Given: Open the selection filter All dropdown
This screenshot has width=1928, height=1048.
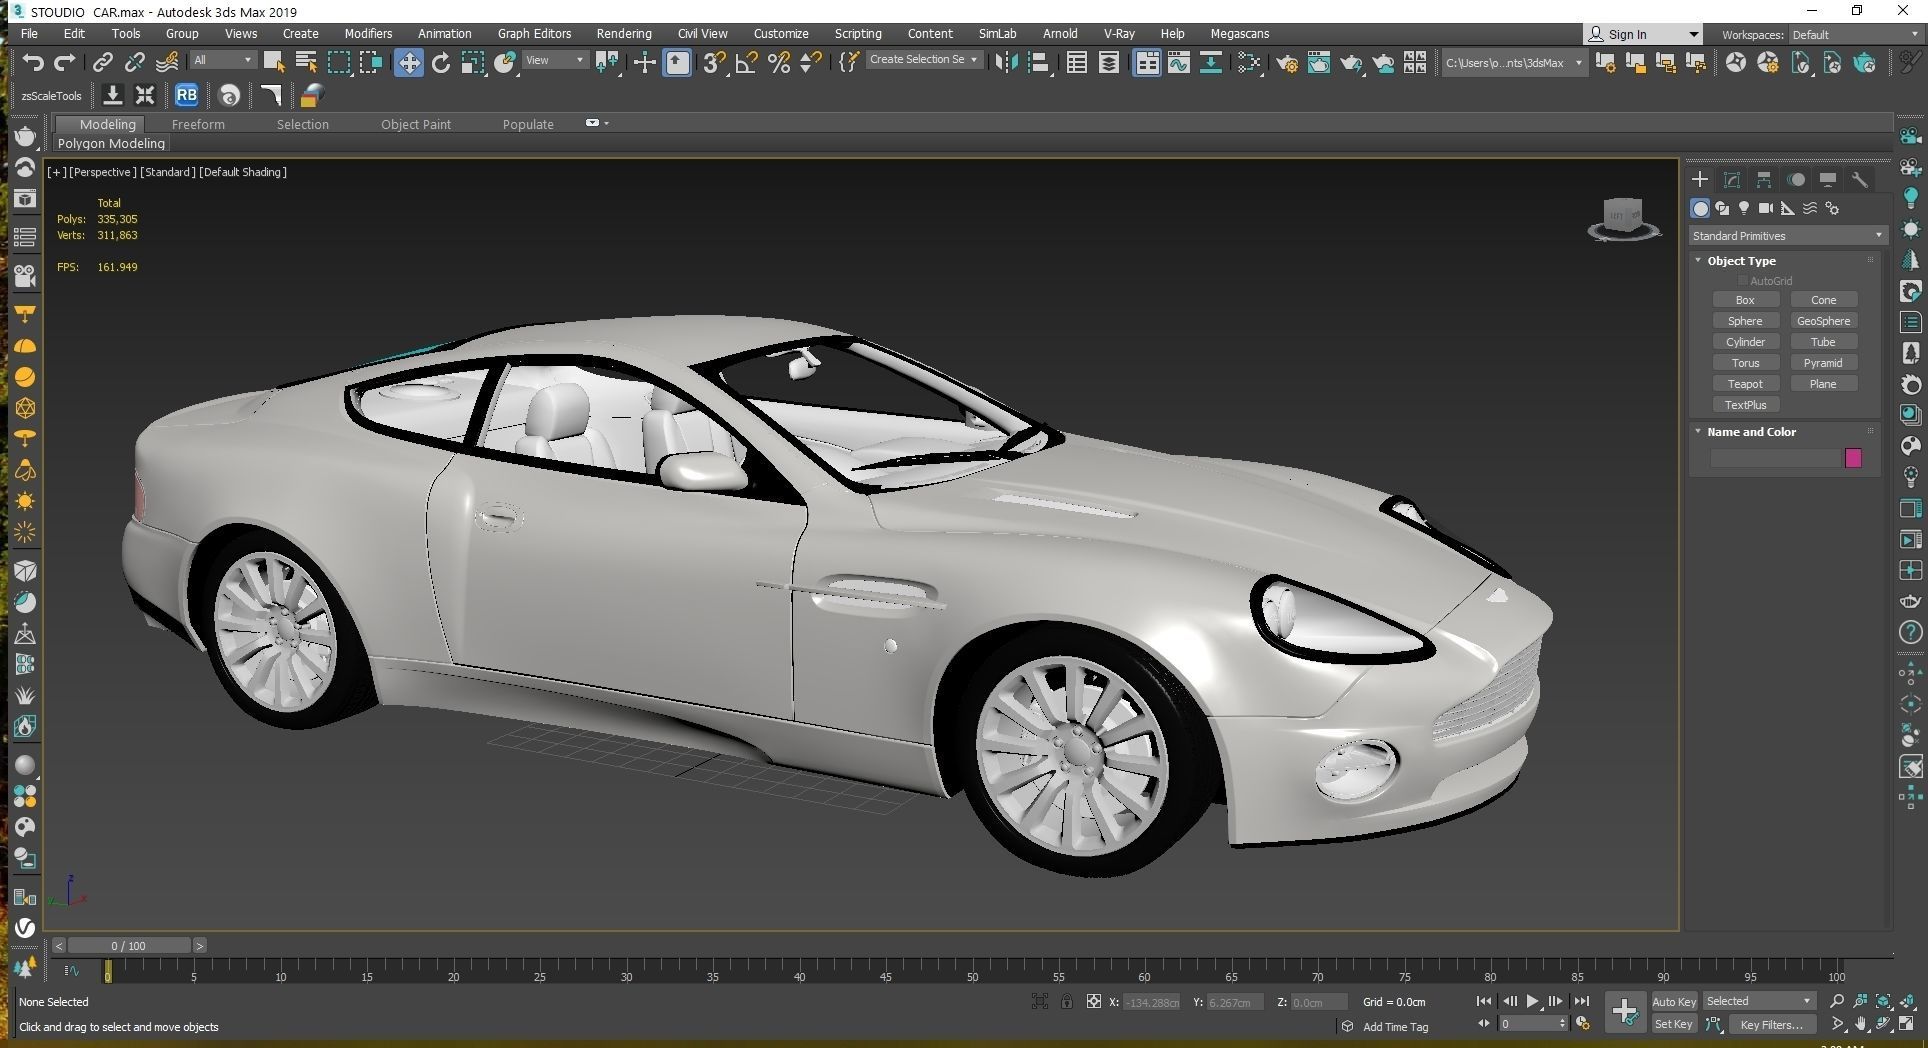Looking at the screenshot, I should [223, 60].
